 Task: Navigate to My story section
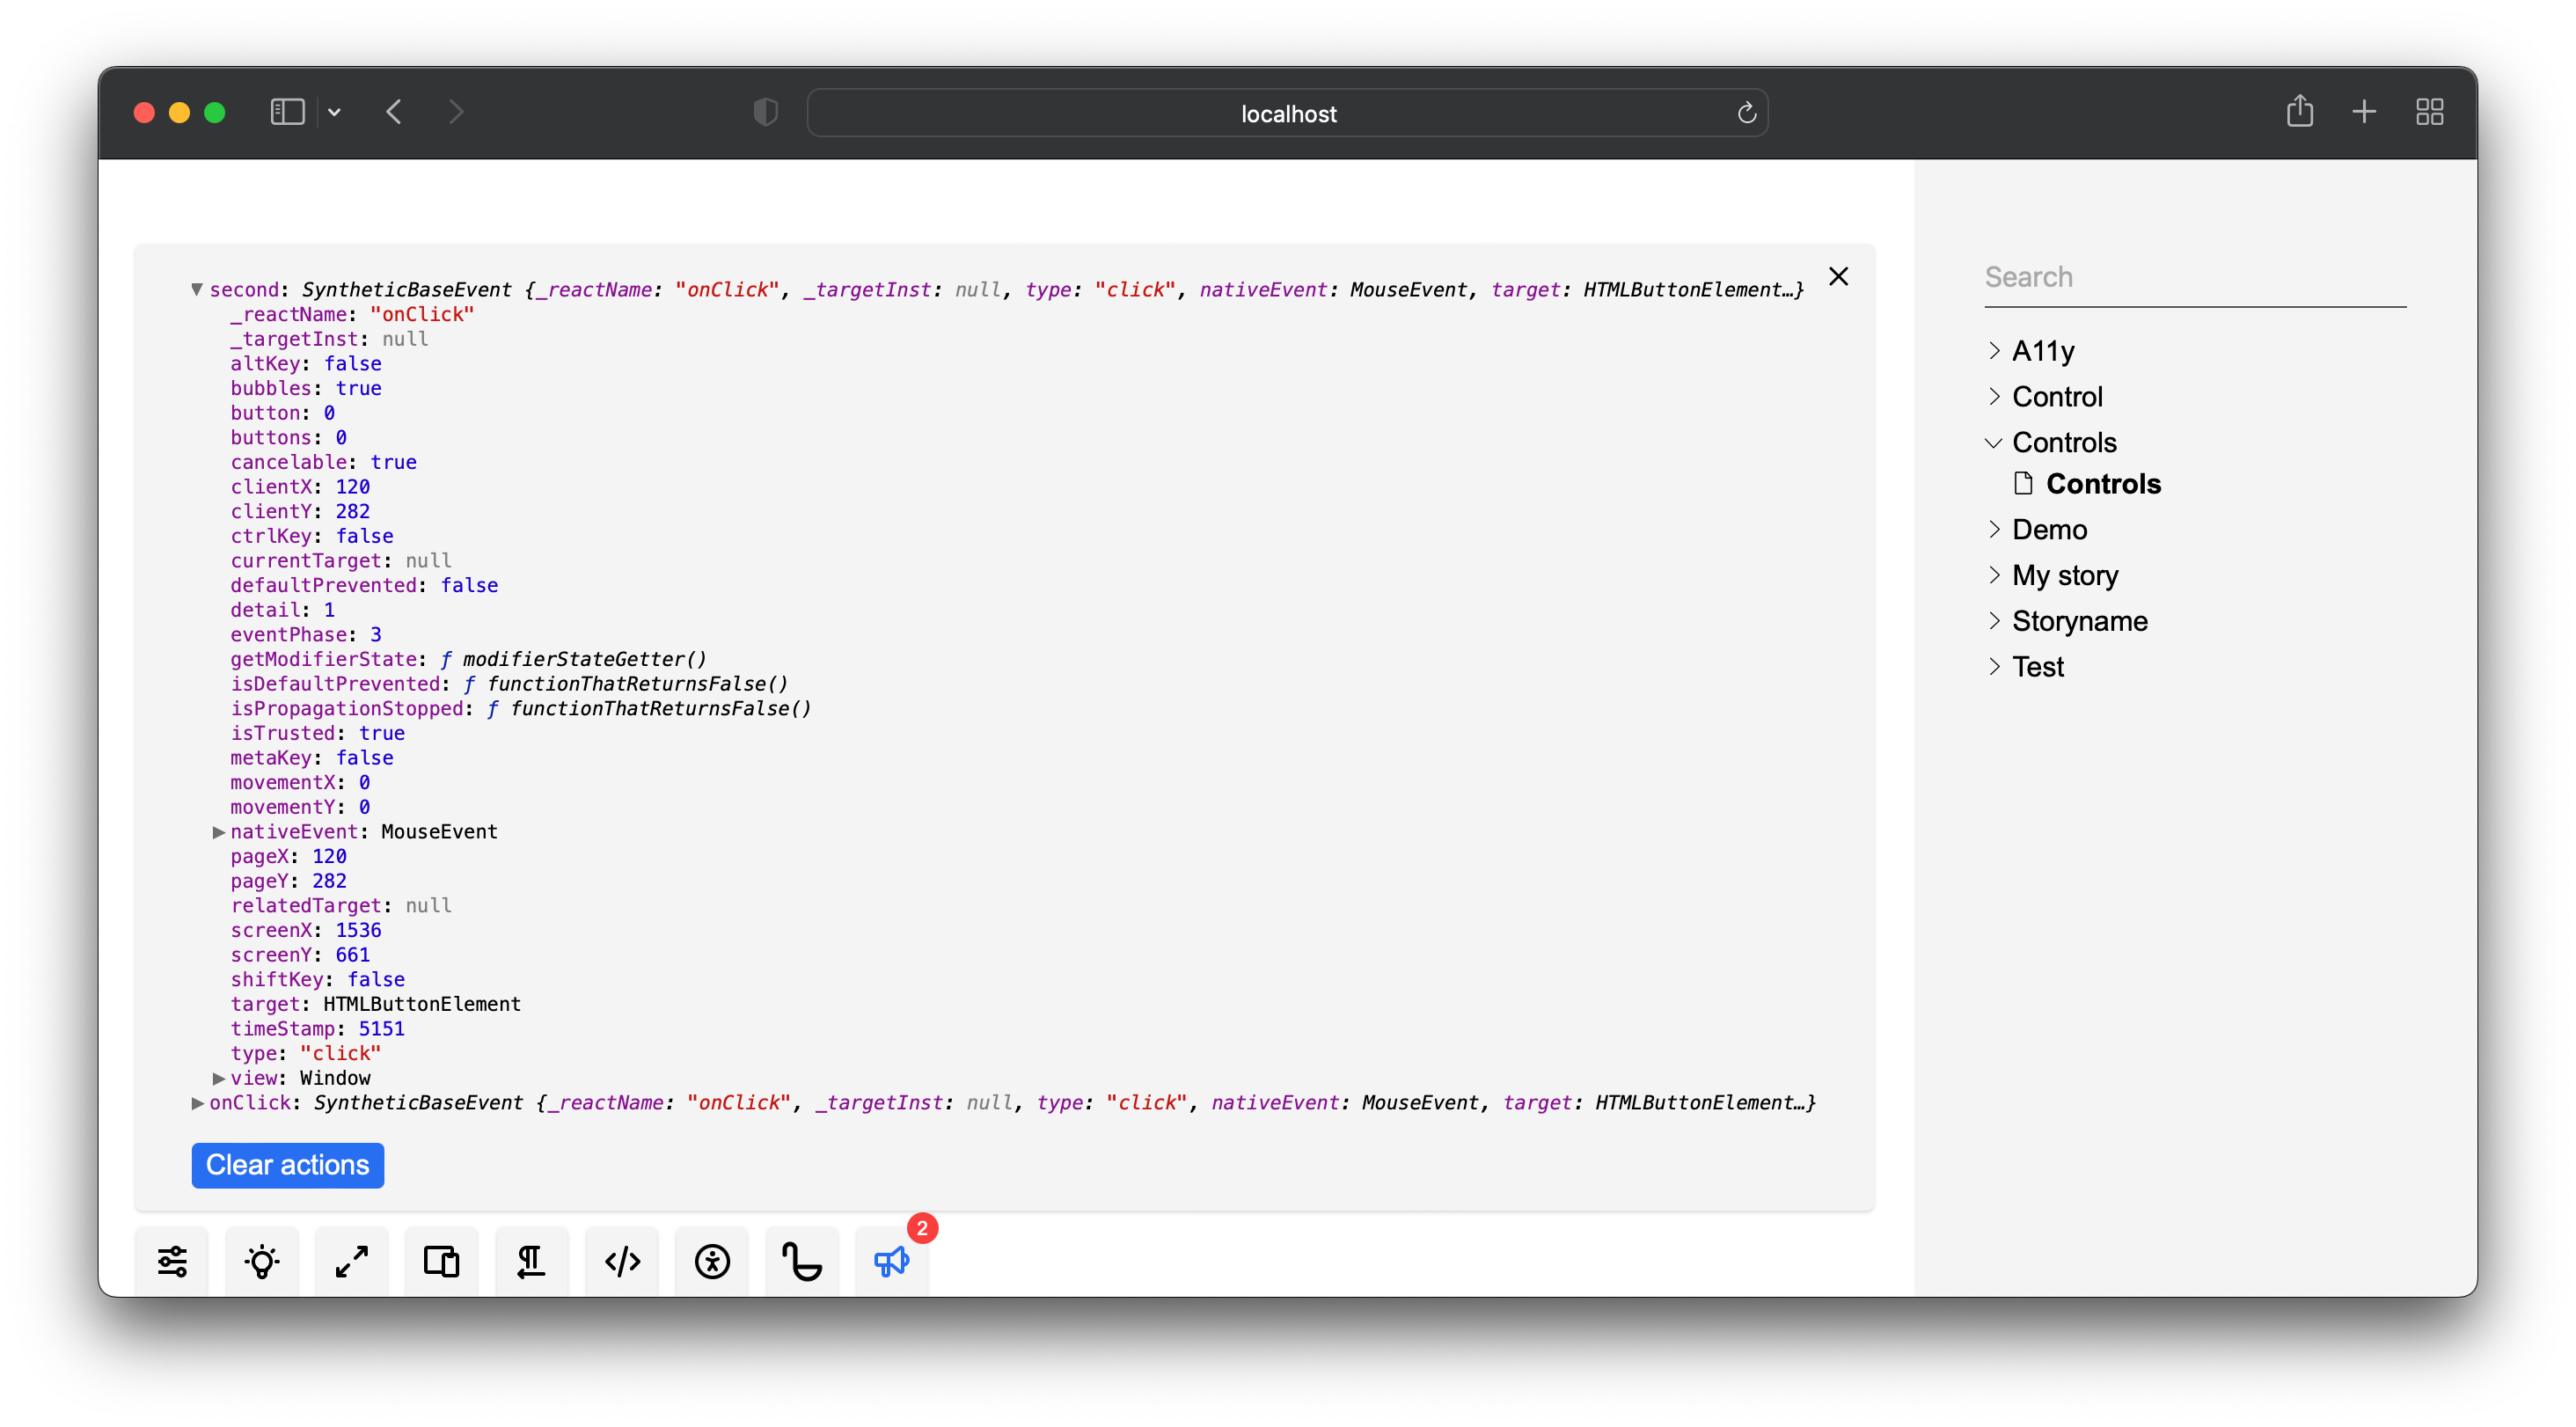tap(2065, 574)
